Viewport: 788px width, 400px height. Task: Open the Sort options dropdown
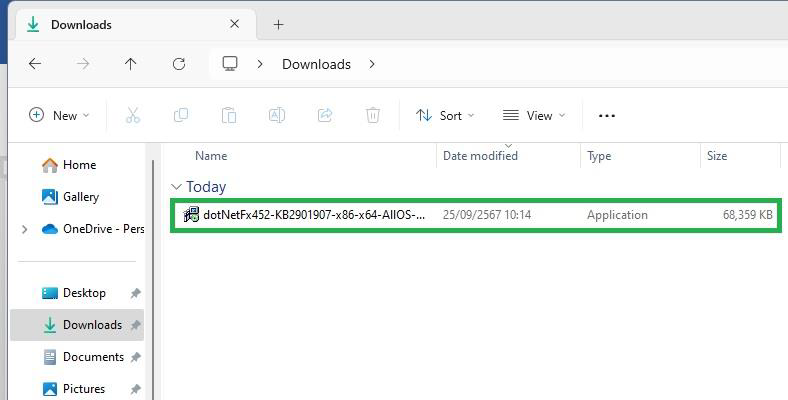pos(445,116)
